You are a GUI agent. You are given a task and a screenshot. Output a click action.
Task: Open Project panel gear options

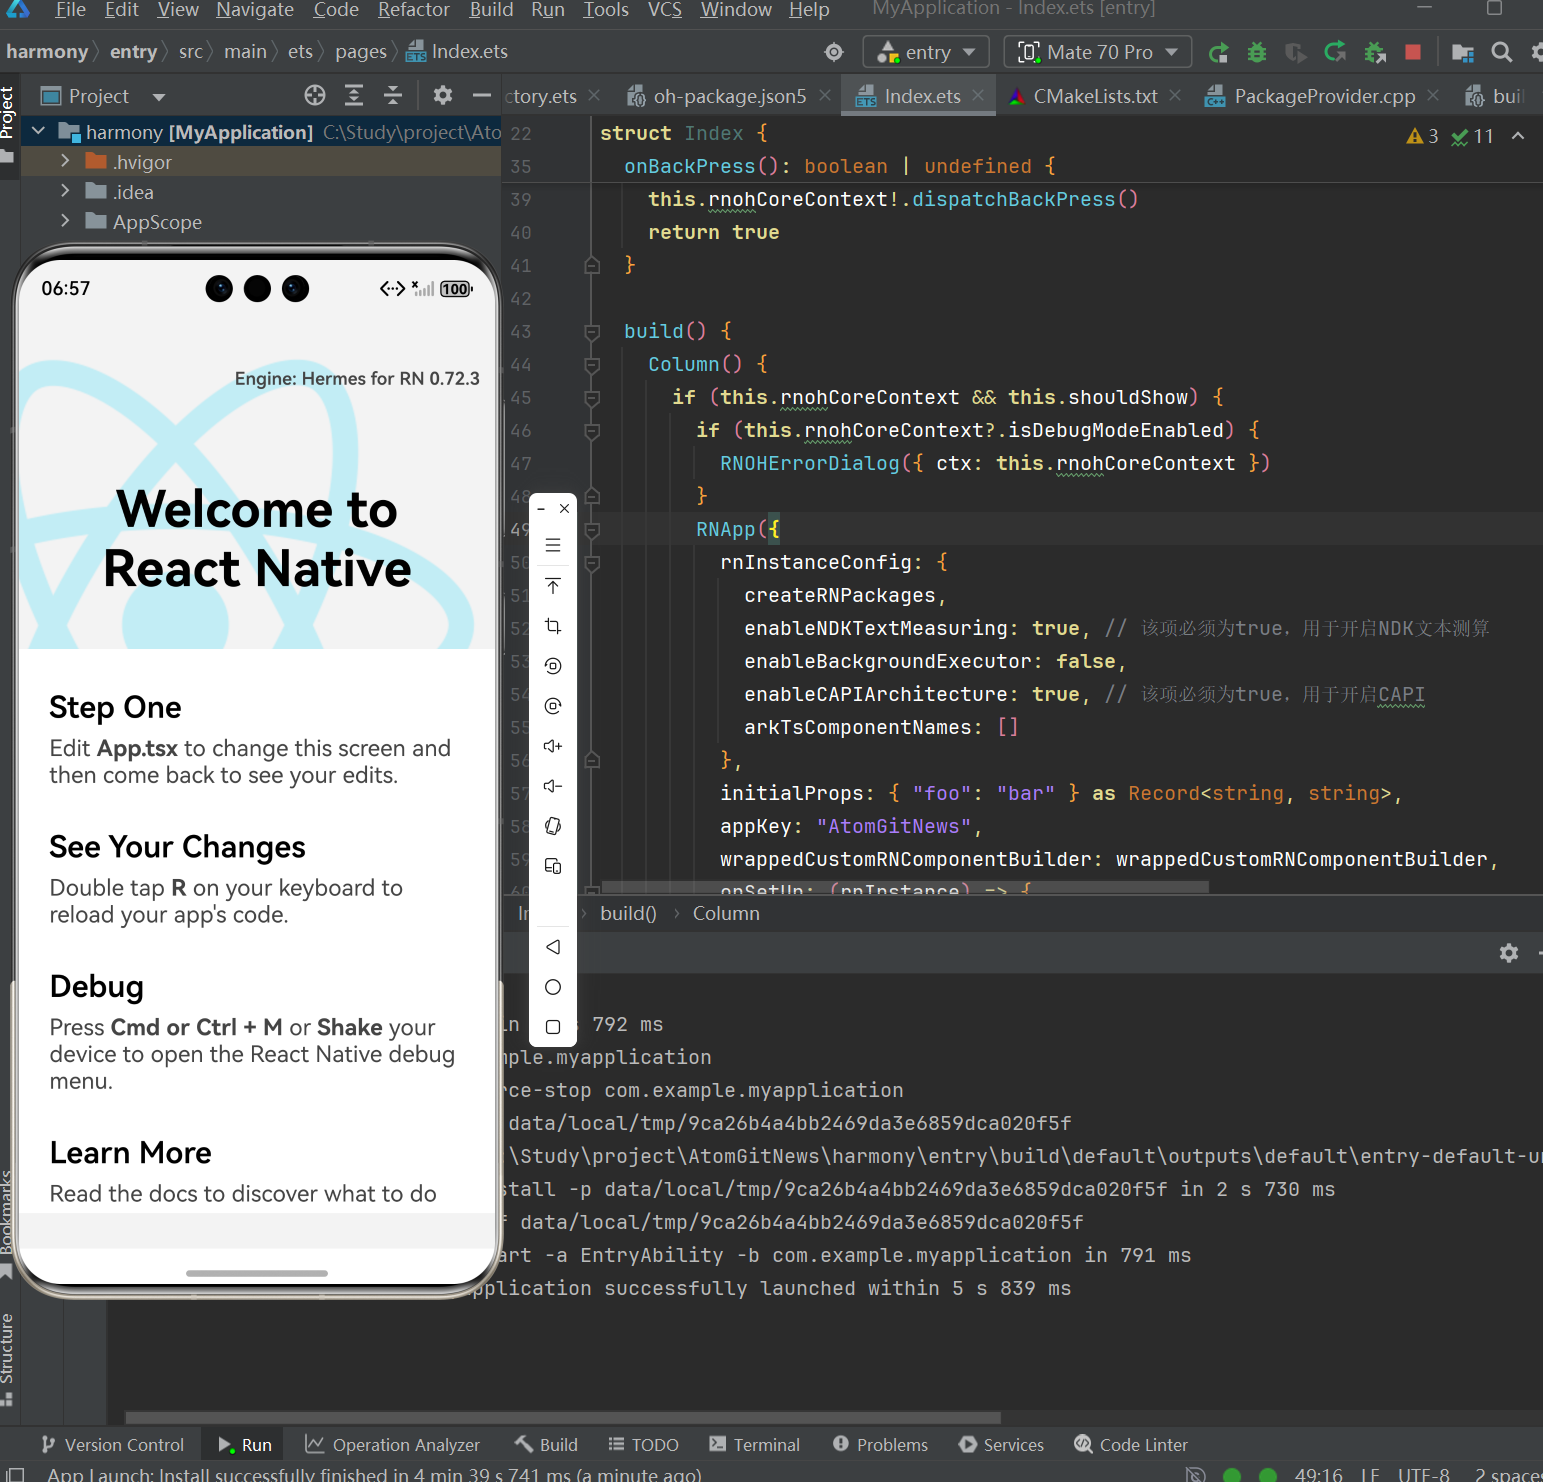pos(443,95)
